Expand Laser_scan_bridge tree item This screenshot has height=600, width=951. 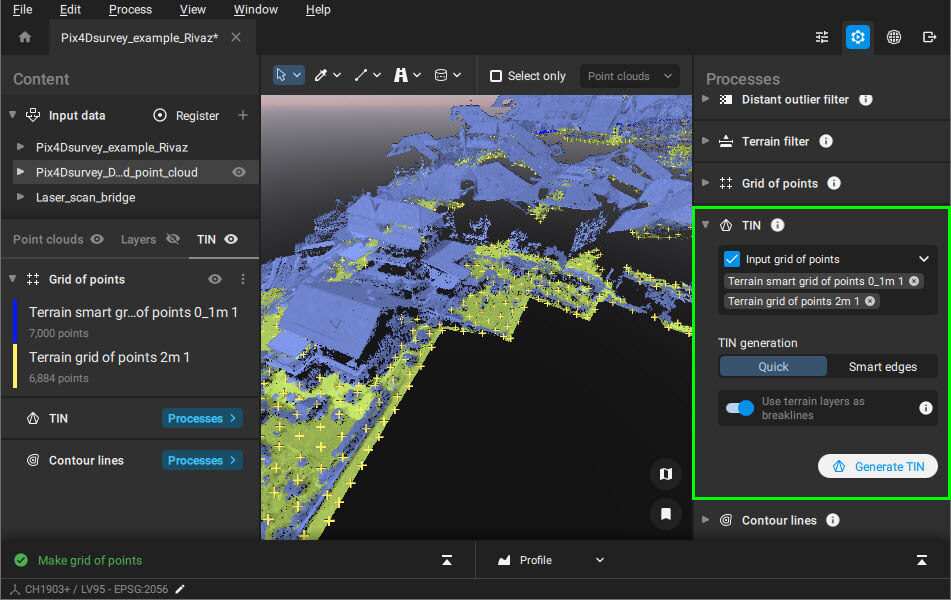pos(20,198)
